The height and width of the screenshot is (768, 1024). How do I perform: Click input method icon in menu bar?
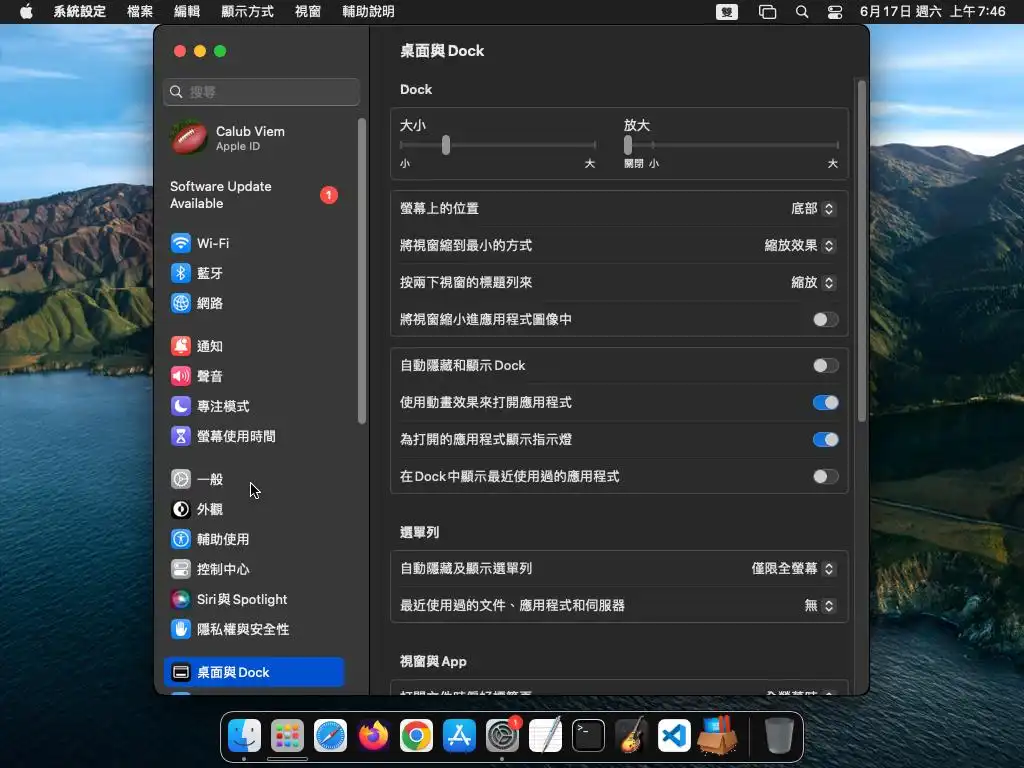point(727,12)
